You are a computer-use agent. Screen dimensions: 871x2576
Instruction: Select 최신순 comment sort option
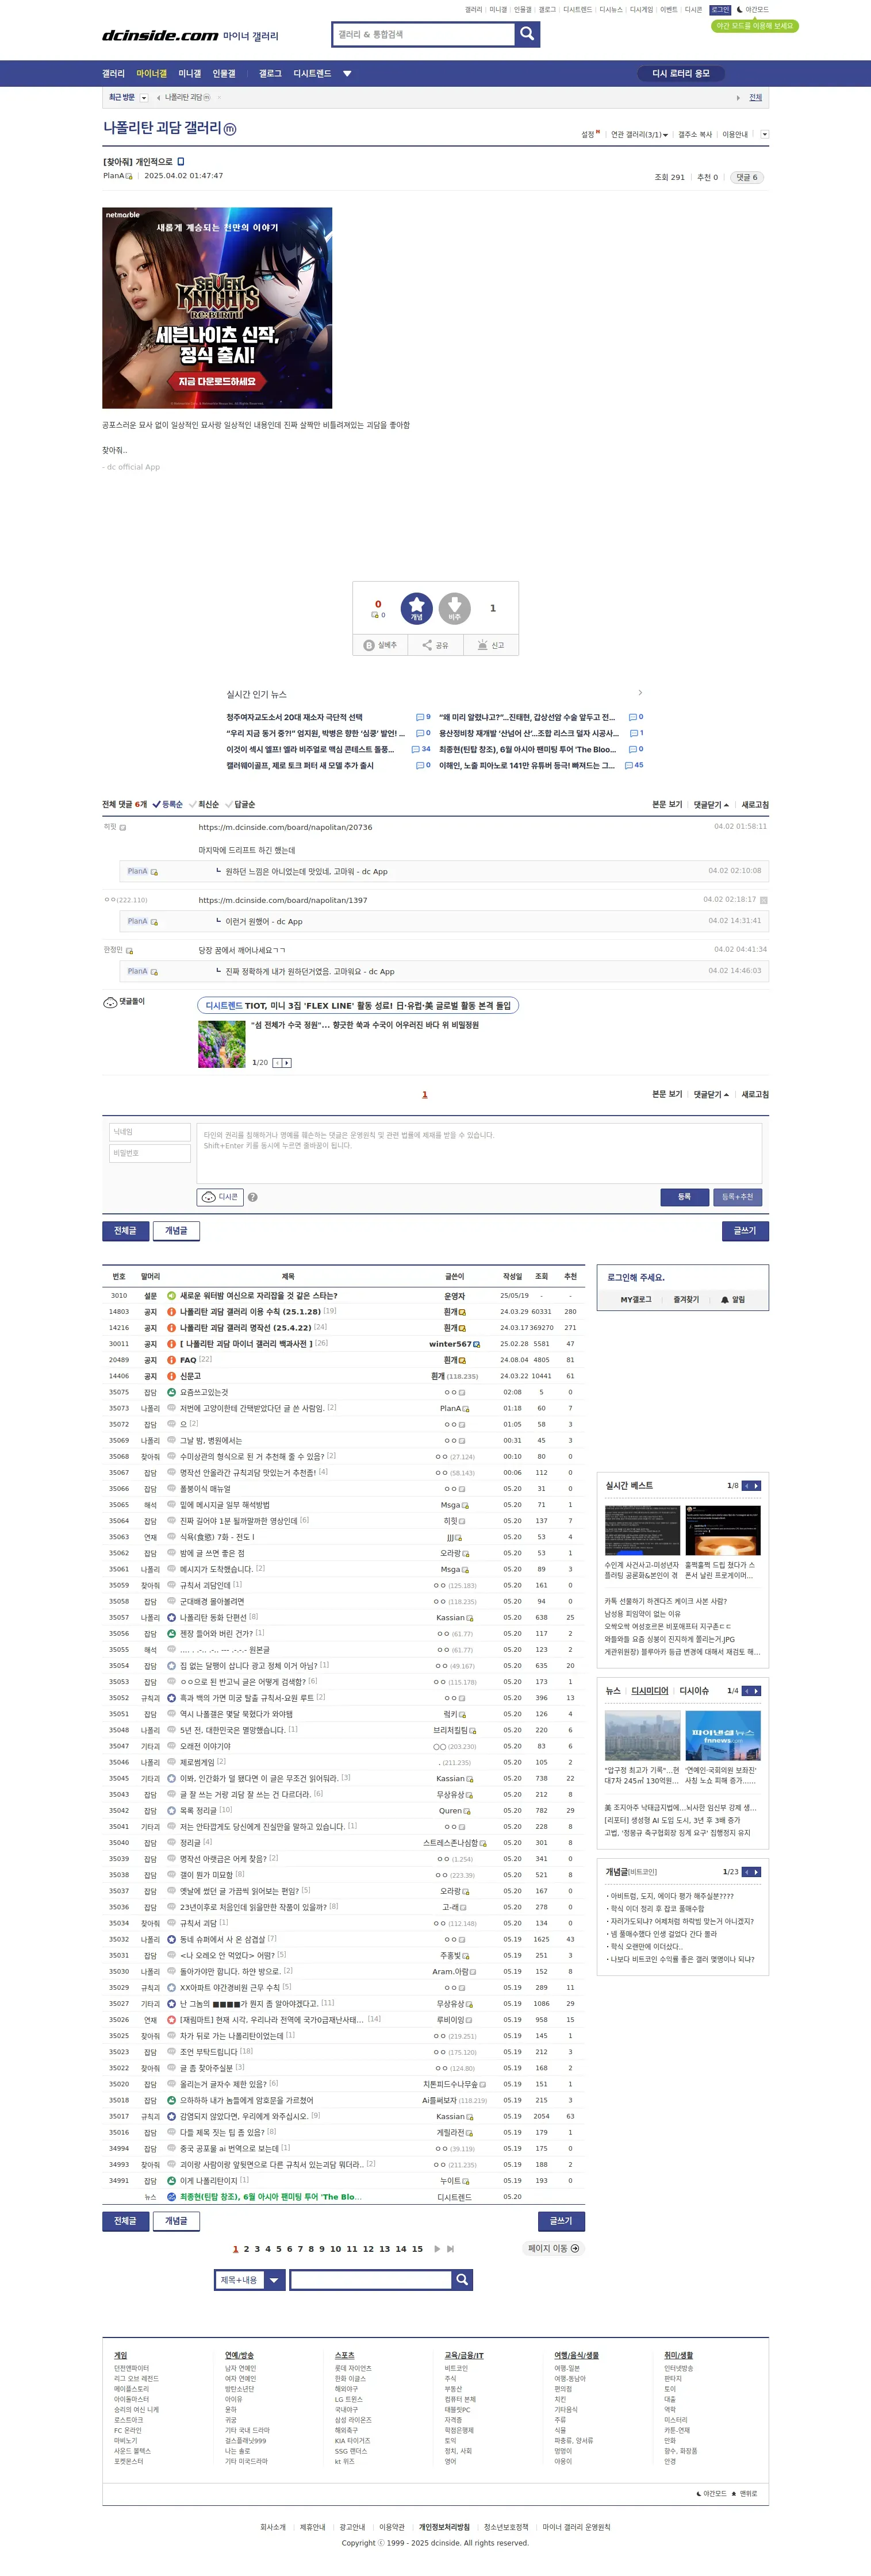204,805
